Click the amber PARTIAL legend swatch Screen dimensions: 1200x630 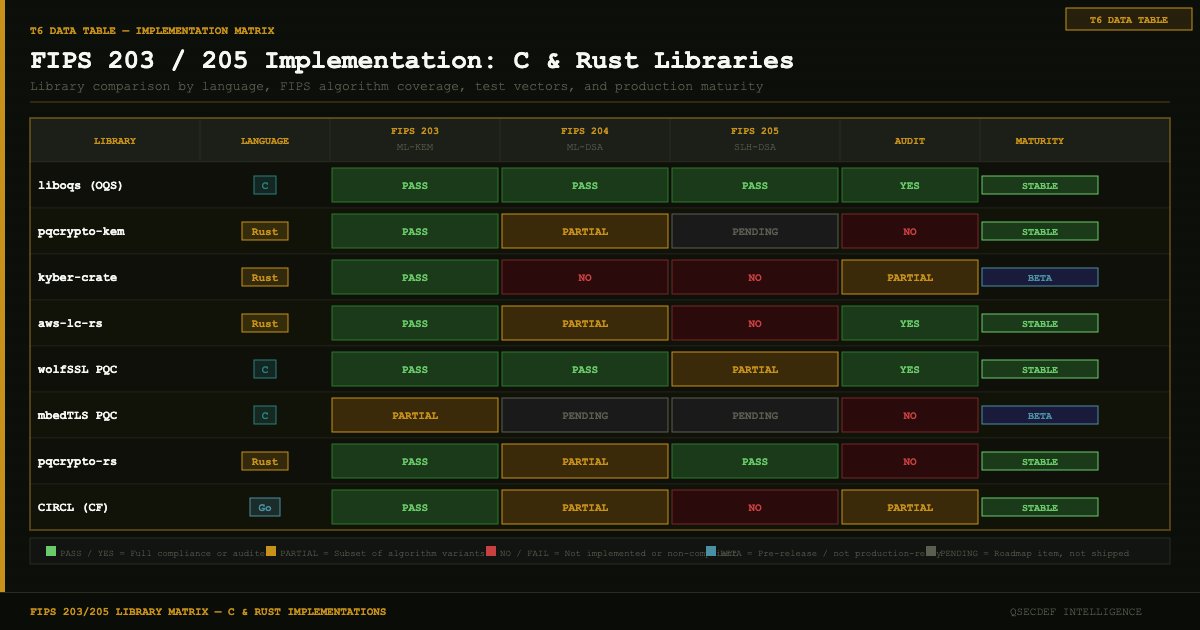coord(271,551)
